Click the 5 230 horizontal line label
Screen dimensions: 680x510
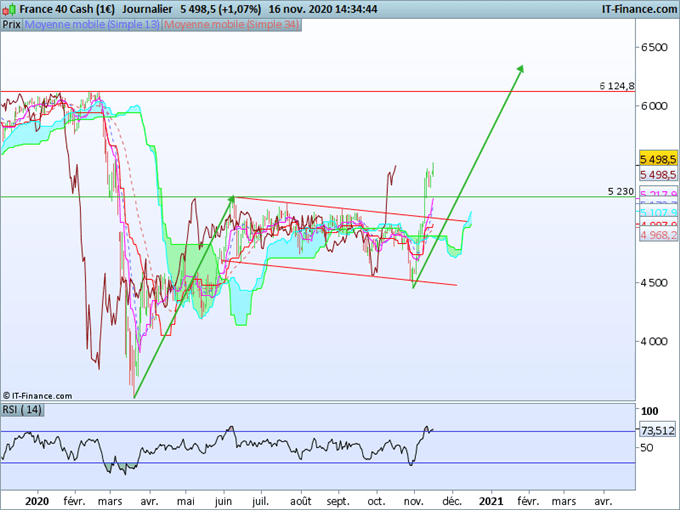click(x=621, y=191)
